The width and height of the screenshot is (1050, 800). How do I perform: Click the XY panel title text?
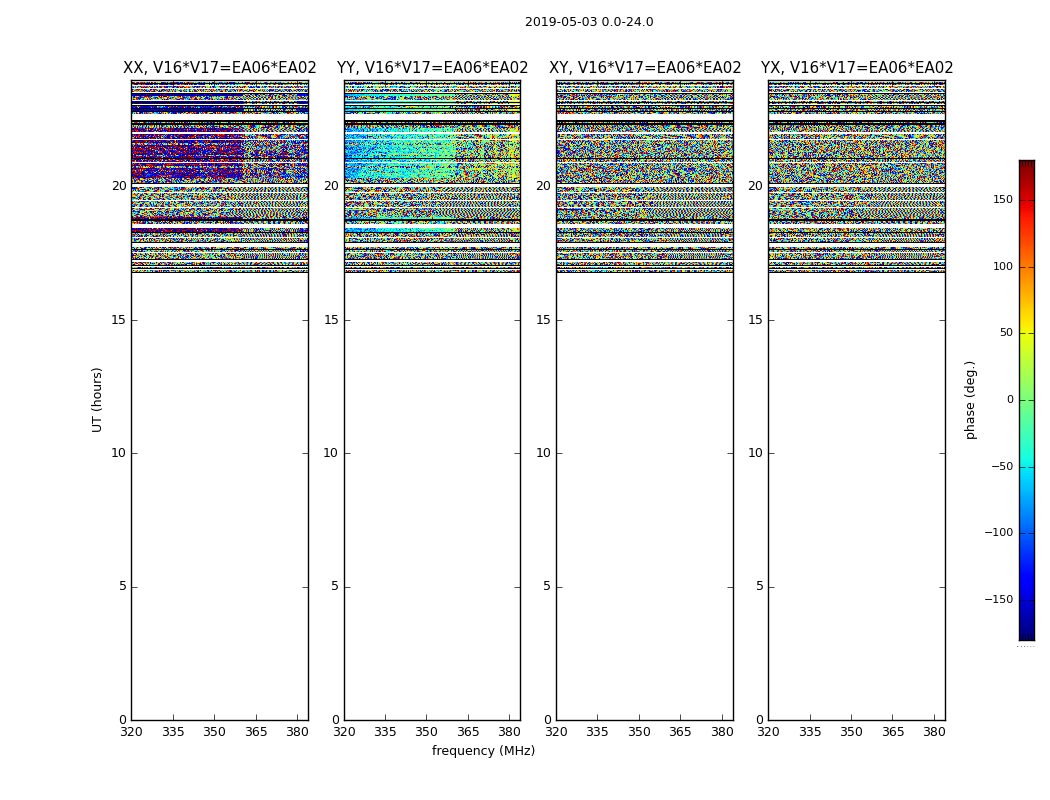point(645,68)
